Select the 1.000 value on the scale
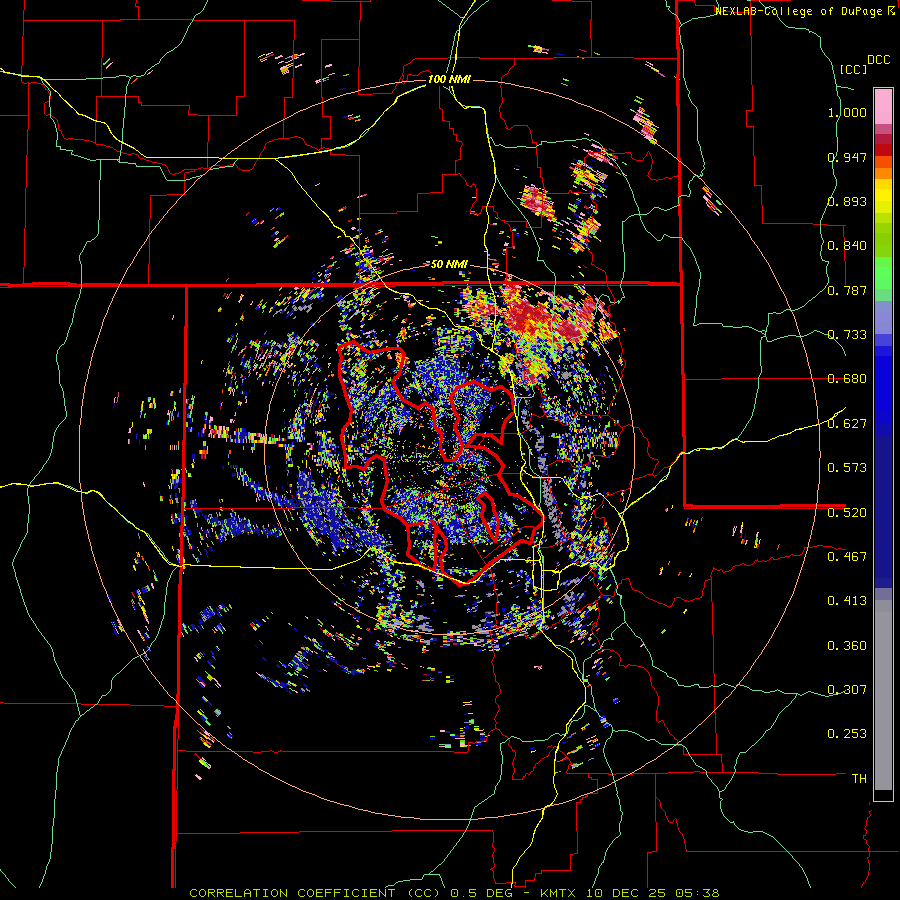 click(847, 112)
